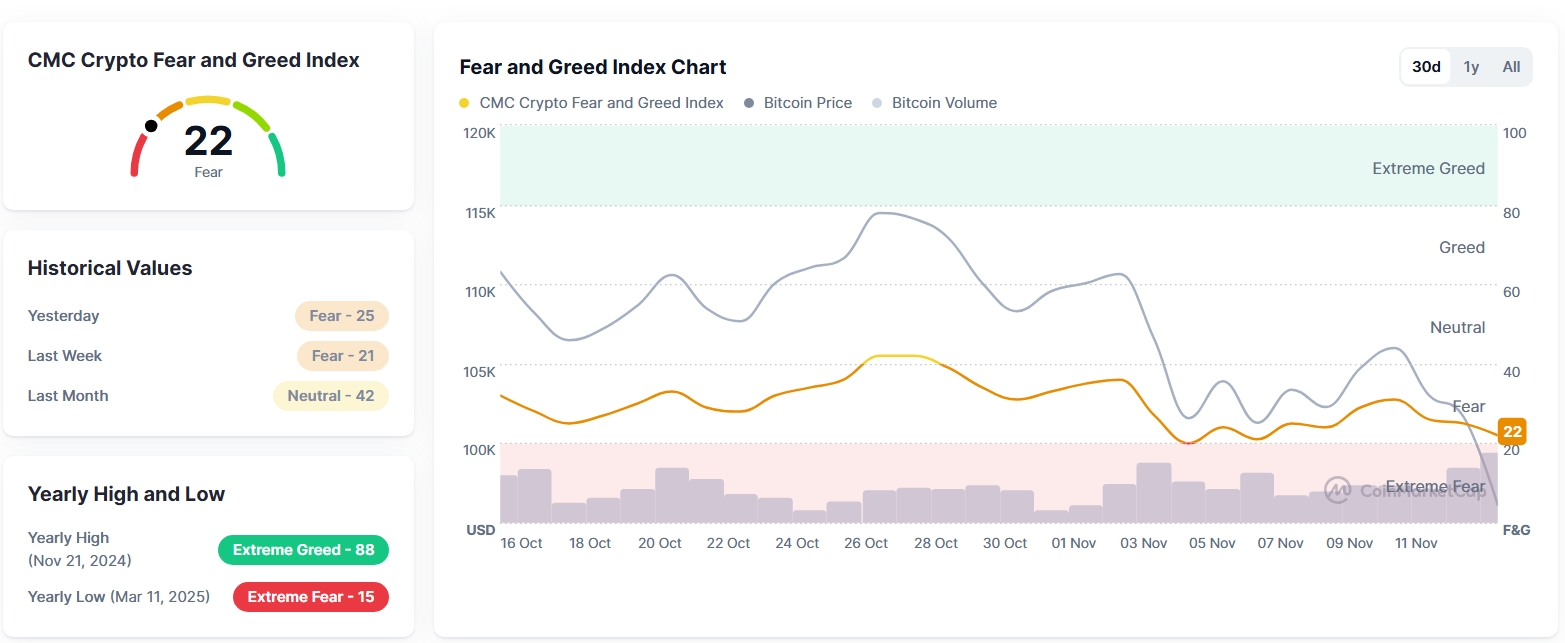Click the 120K price axis label
This screenshot has height=643, width=1565.
point(478,133)
